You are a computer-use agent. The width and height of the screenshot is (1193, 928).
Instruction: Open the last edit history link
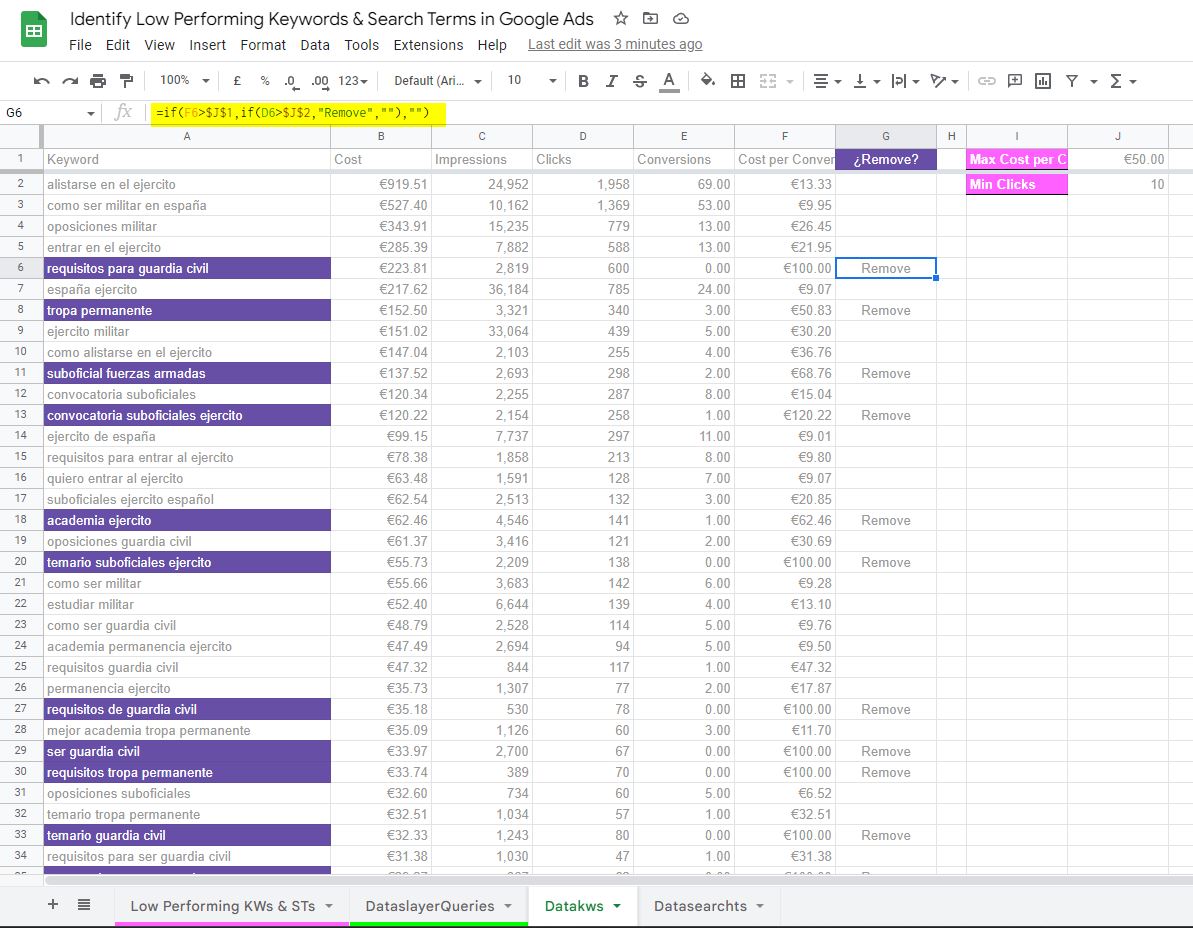click(x=615, y=45)
